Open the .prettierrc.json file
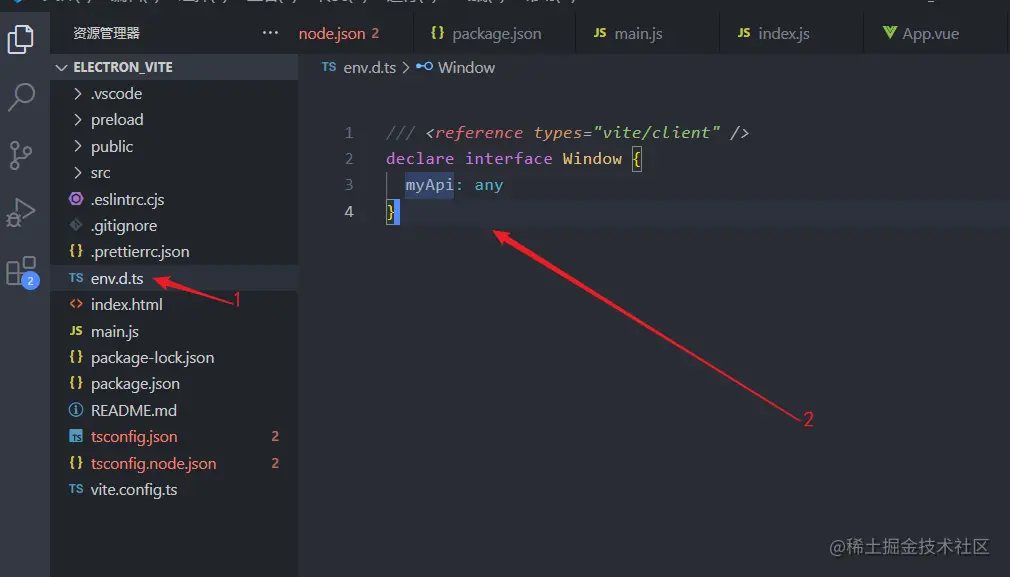The image size is (1010, 577). [174, 252]
